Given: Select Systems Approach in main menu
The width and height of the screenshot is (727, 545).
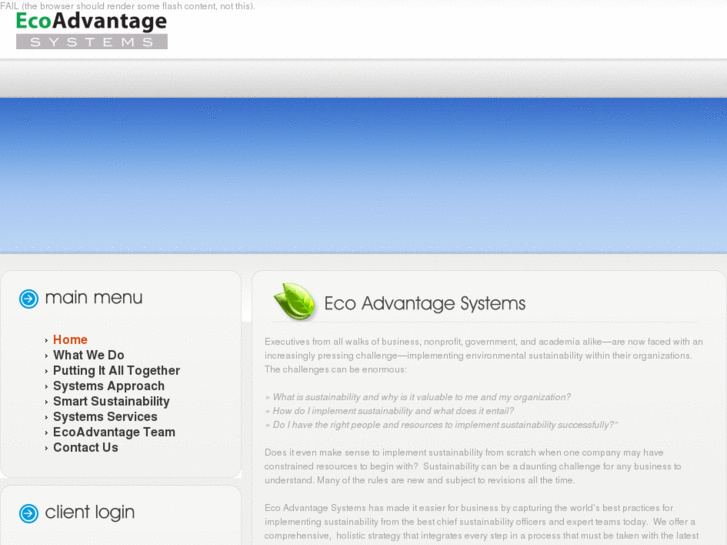Looking at the screenshot, I should [x=108, y=385].
